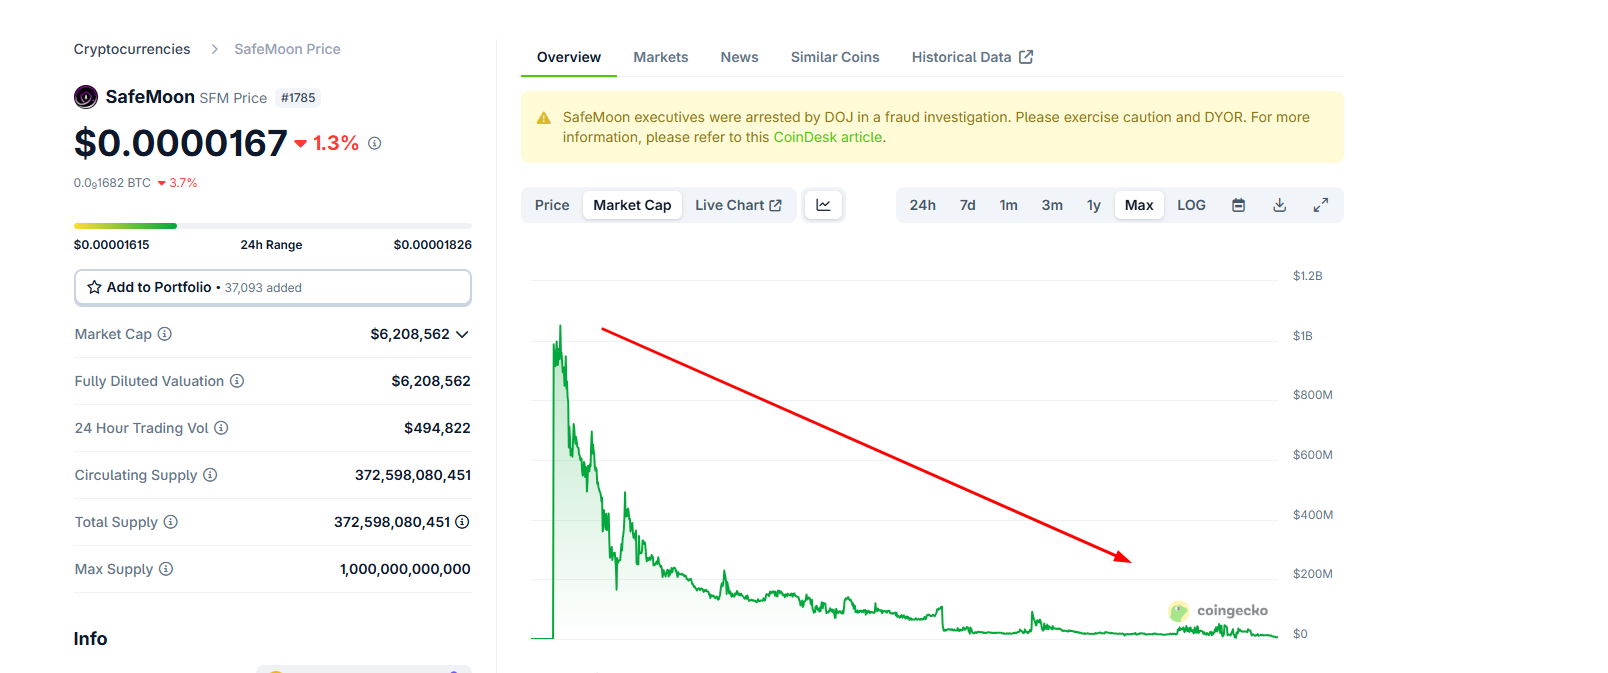The height and width of the screenshot is (673, 1608).
Task: Expand chart to fullscreen
Action: pyautogui.click(x=1320, y=205)
